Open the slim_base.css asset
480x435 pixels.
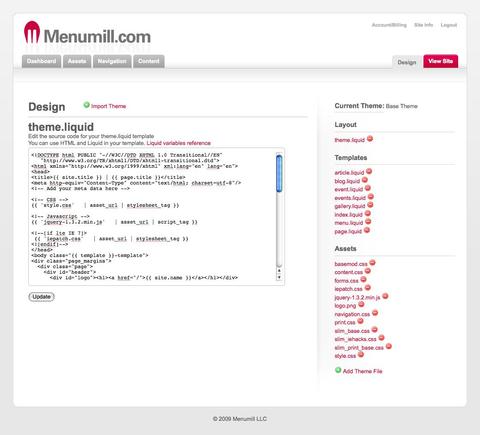(x=352, y=331)
